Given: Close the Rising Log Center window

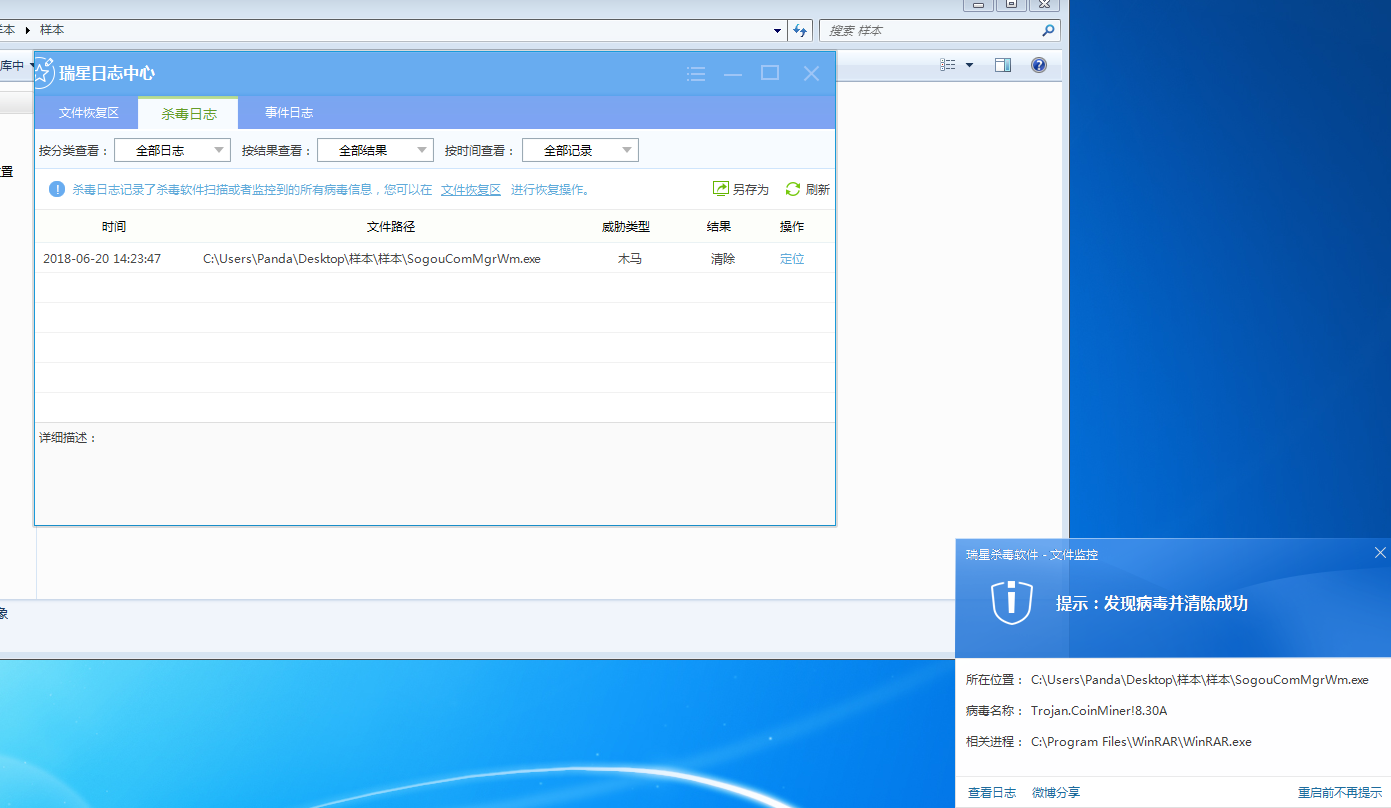Looking at the screenshot, I should [811, 73].
